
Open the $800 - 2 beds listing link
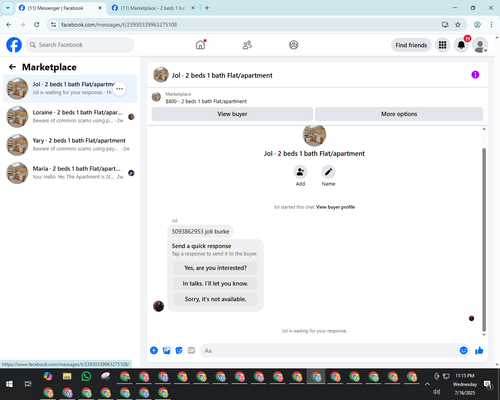(206, 101)
